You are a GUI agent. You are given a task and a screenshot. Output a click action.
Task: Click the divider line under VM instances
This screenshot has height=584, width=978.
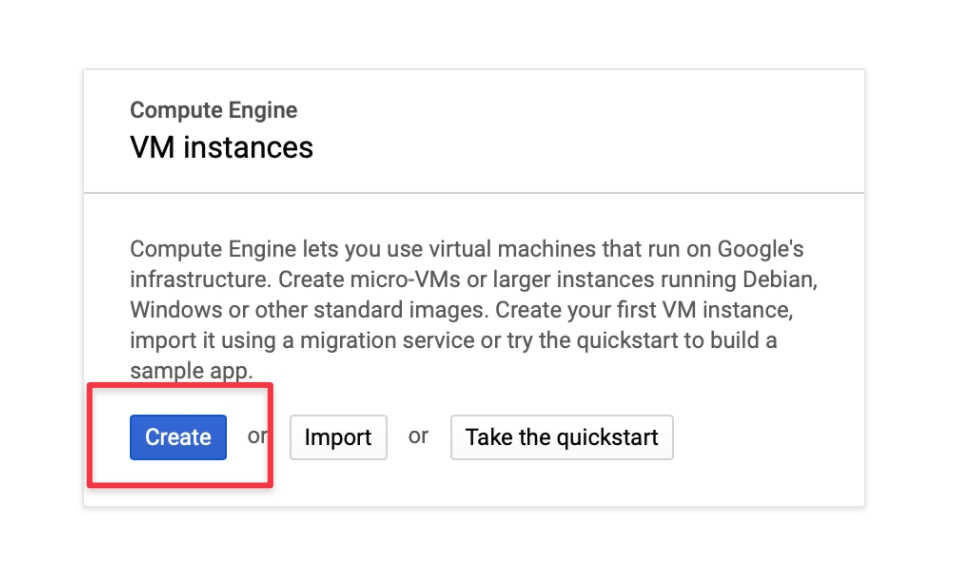[473, 192]
